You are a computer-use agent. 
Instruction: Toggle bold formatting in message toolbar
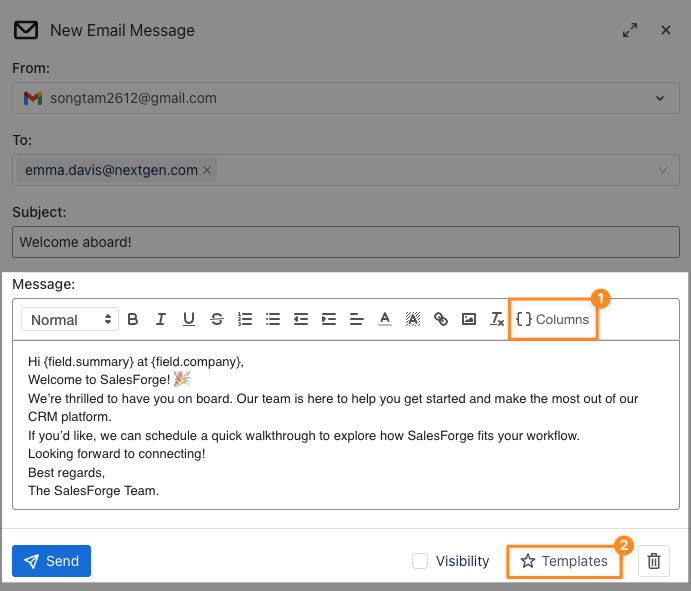point(133,320)
